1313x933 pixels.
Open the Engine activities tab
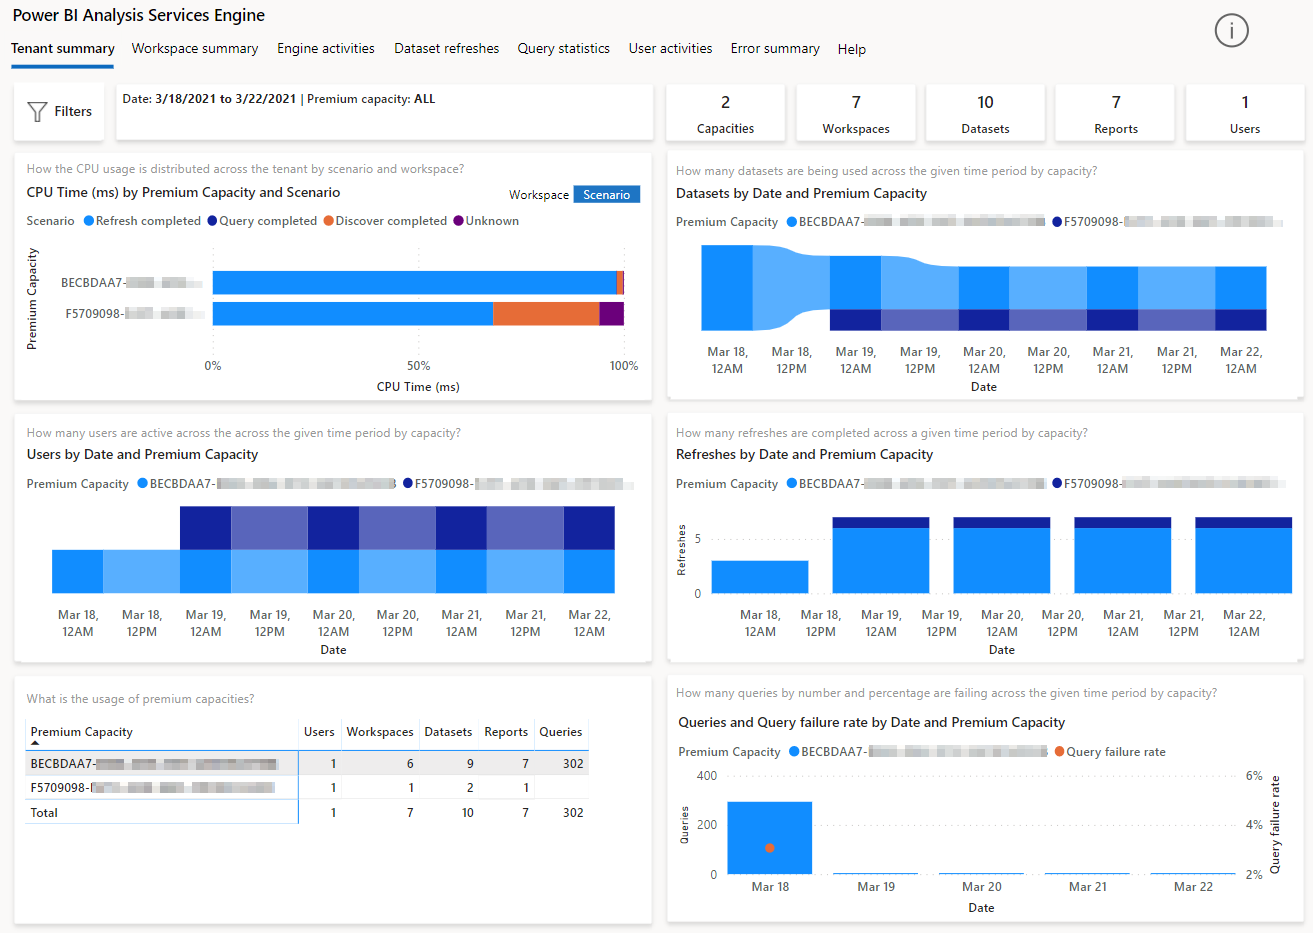coord(326,48)
